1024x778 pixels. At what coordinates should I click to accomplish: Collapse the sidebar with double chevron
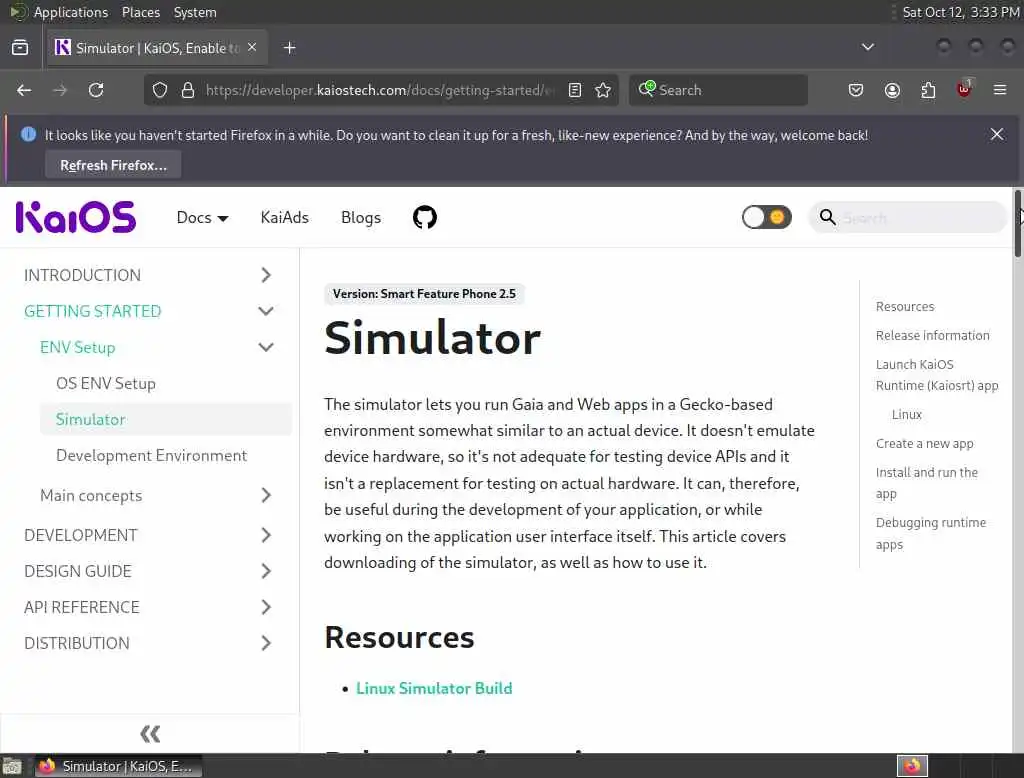150,734
